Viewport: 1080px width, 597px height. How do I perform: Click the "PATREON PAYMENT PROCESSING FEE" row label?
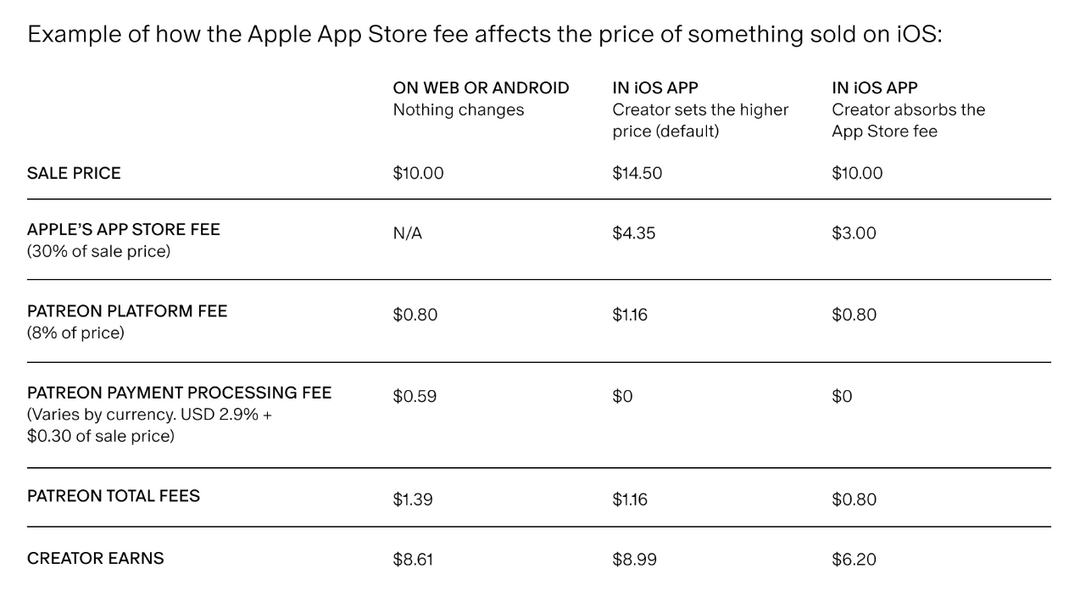[179, 393]
